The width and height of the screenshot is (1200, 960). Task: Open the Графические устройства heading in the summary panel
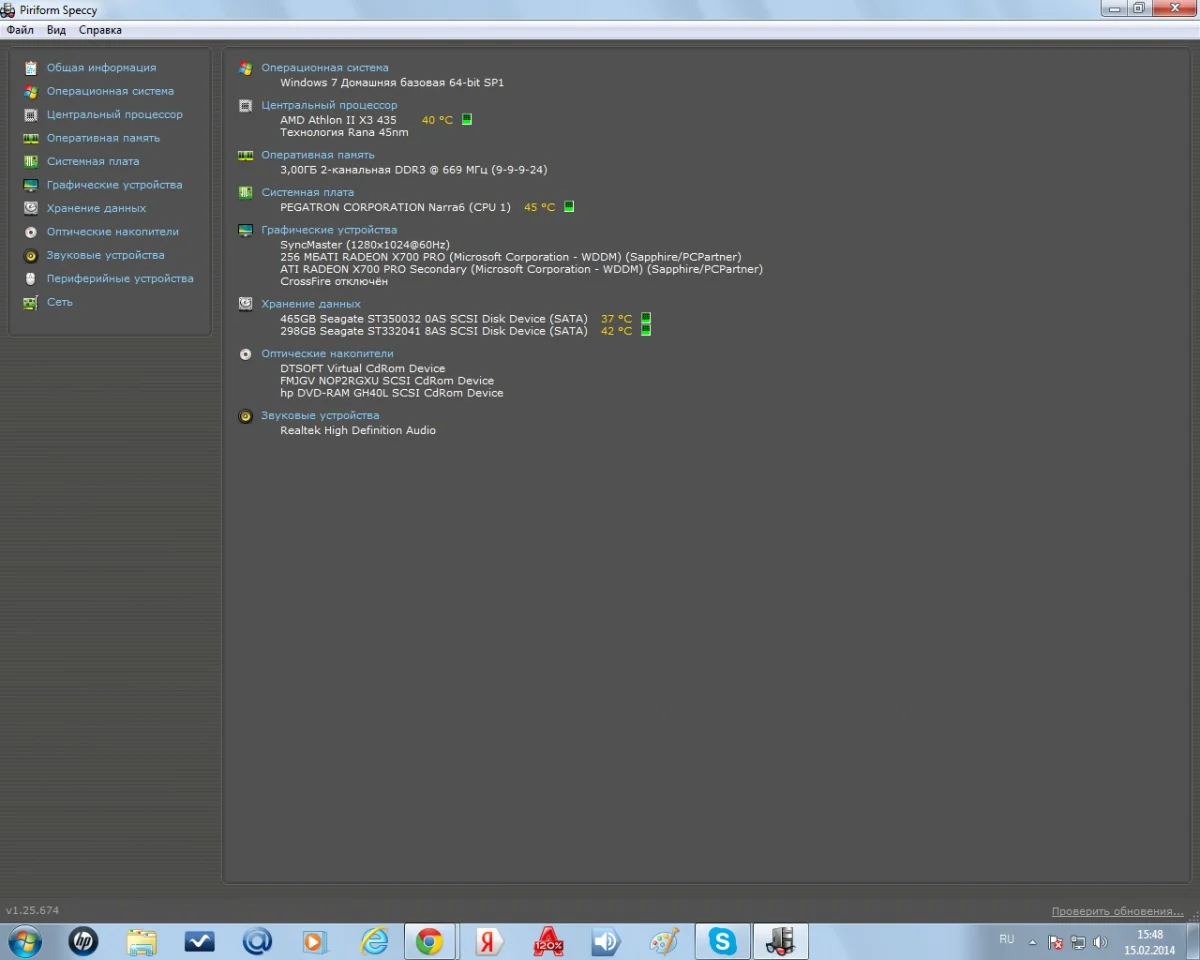tap(329, 230)
